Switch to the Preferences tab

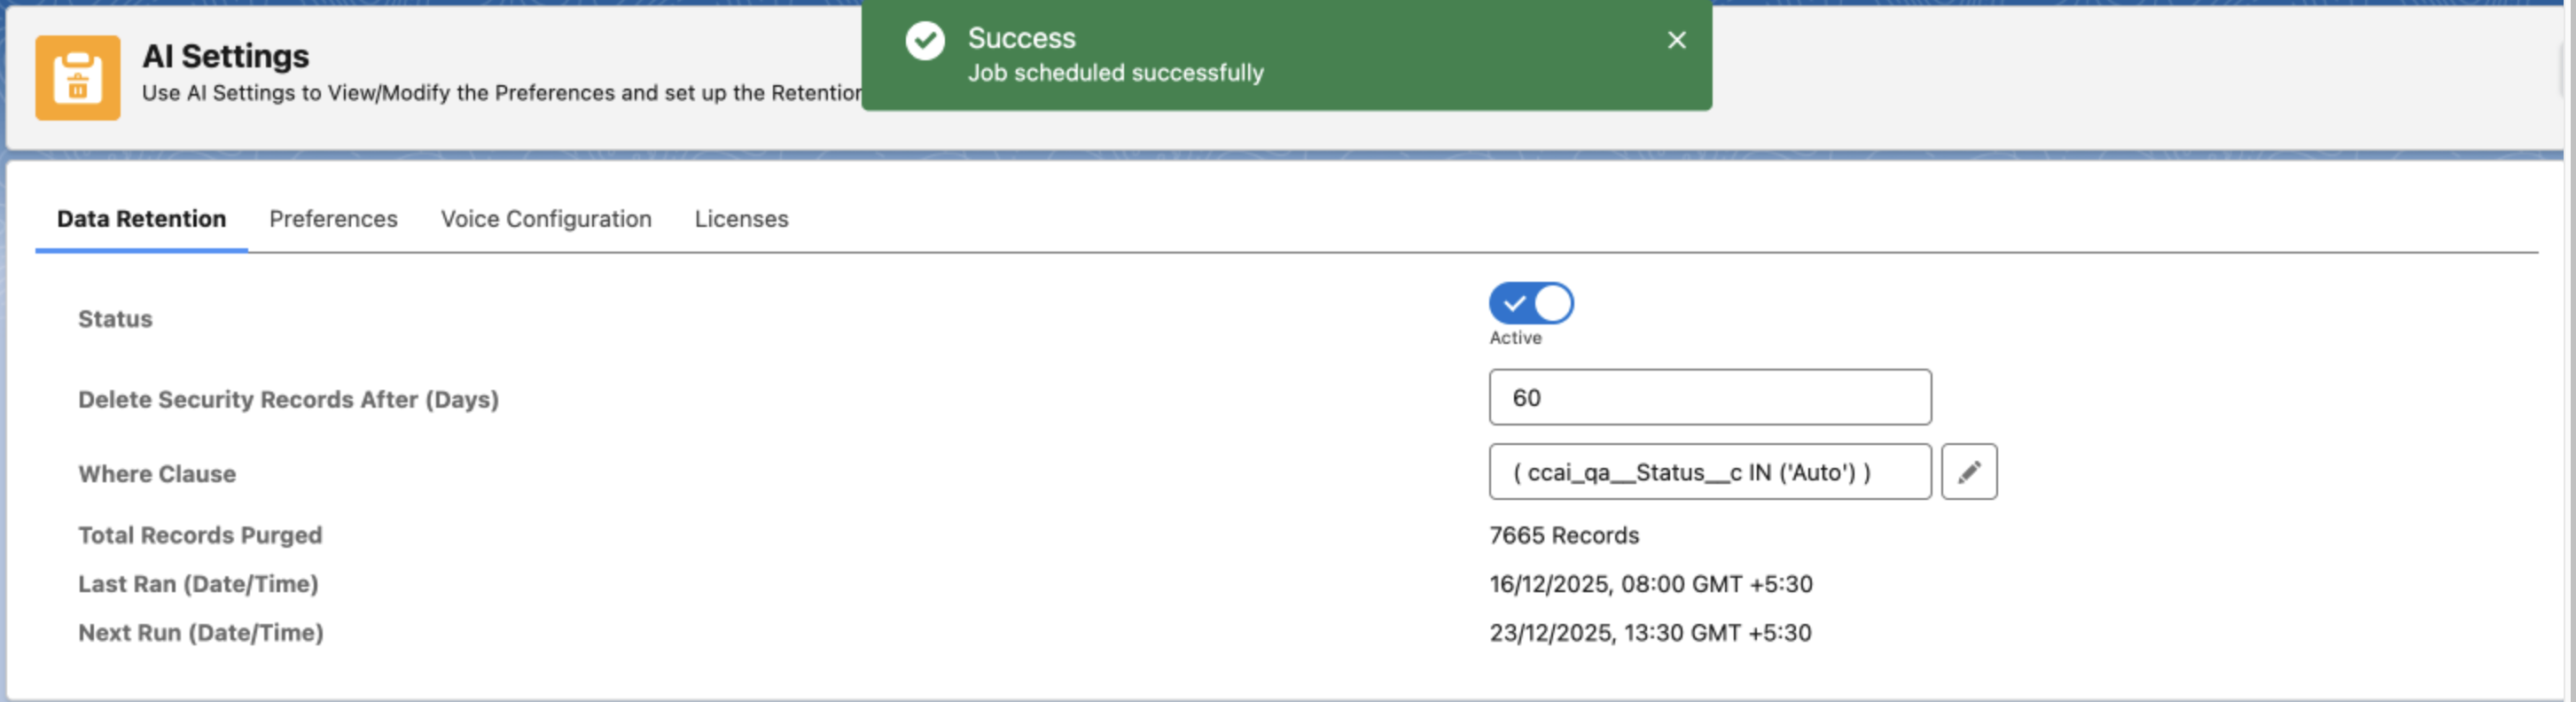coord(333,219)
